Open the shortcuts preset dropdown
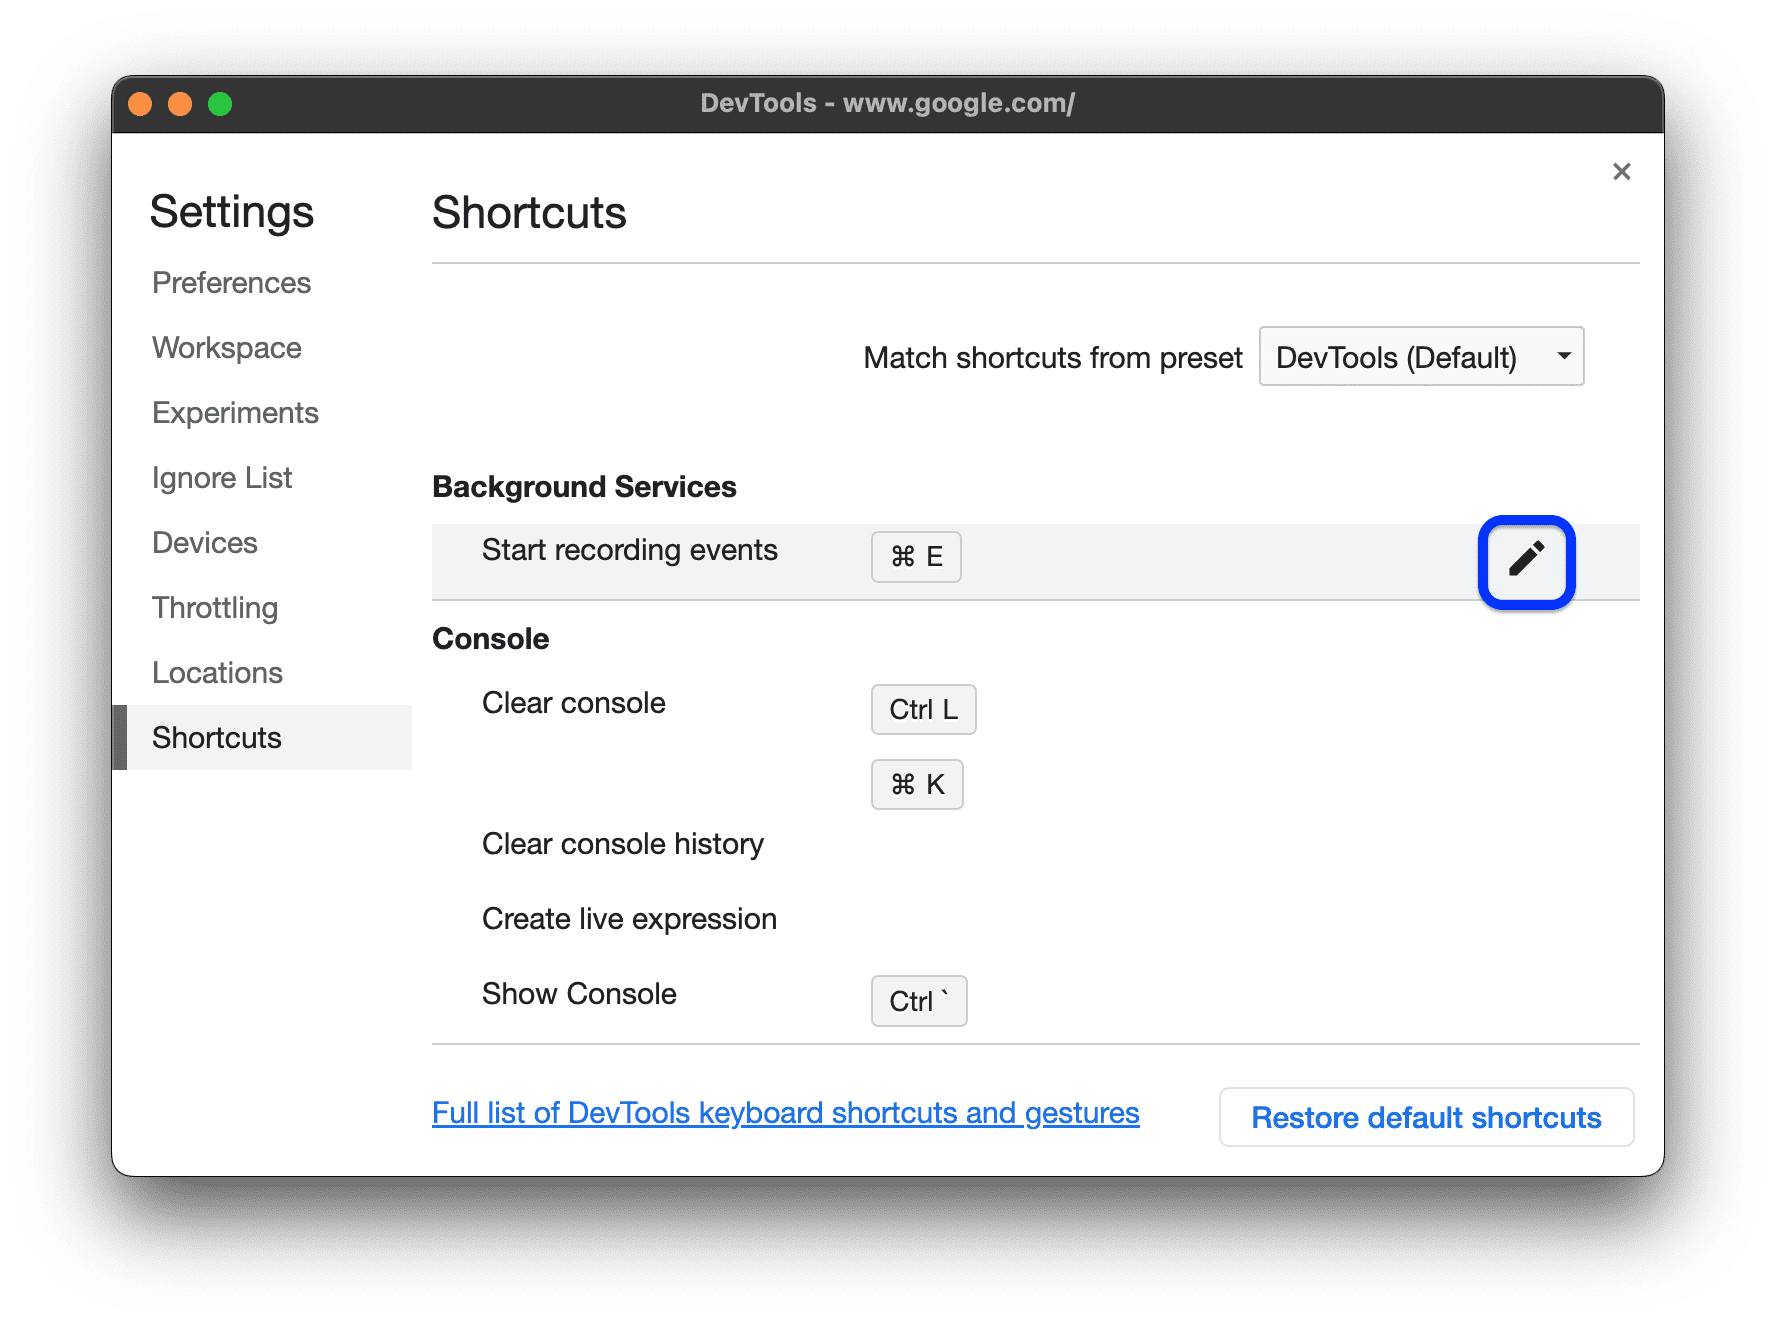 [x=1420, y=356]
